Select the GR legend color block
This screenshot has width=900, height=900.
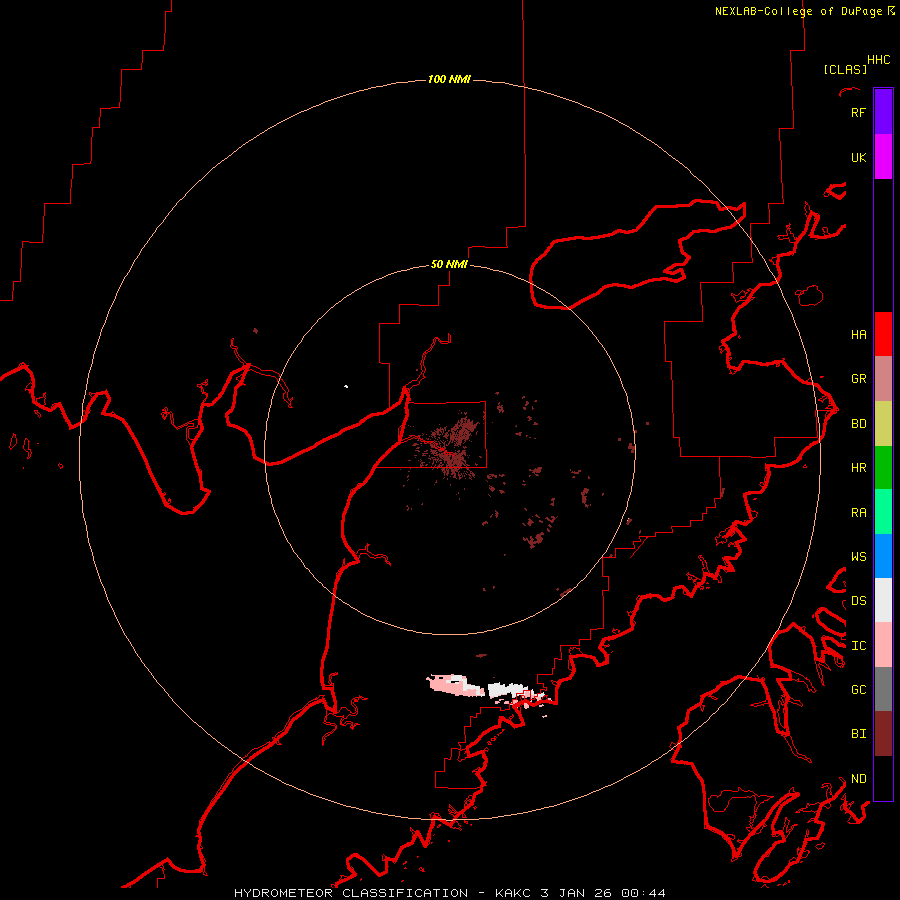883,379
